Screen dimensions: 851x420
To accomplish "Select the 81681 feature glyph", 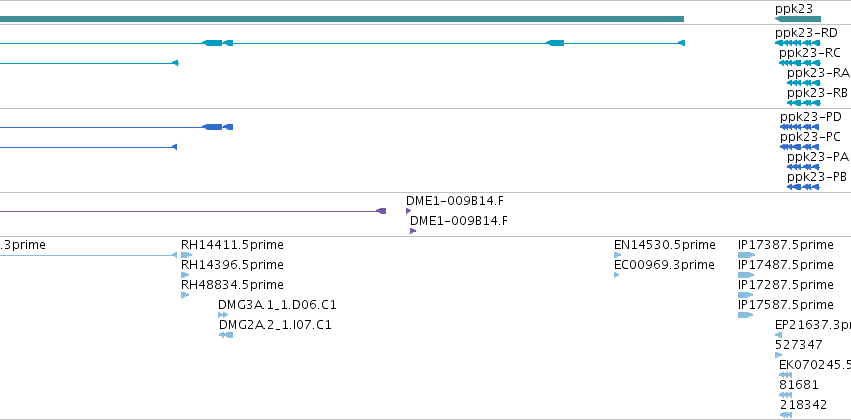I will (x=785, y=396).
